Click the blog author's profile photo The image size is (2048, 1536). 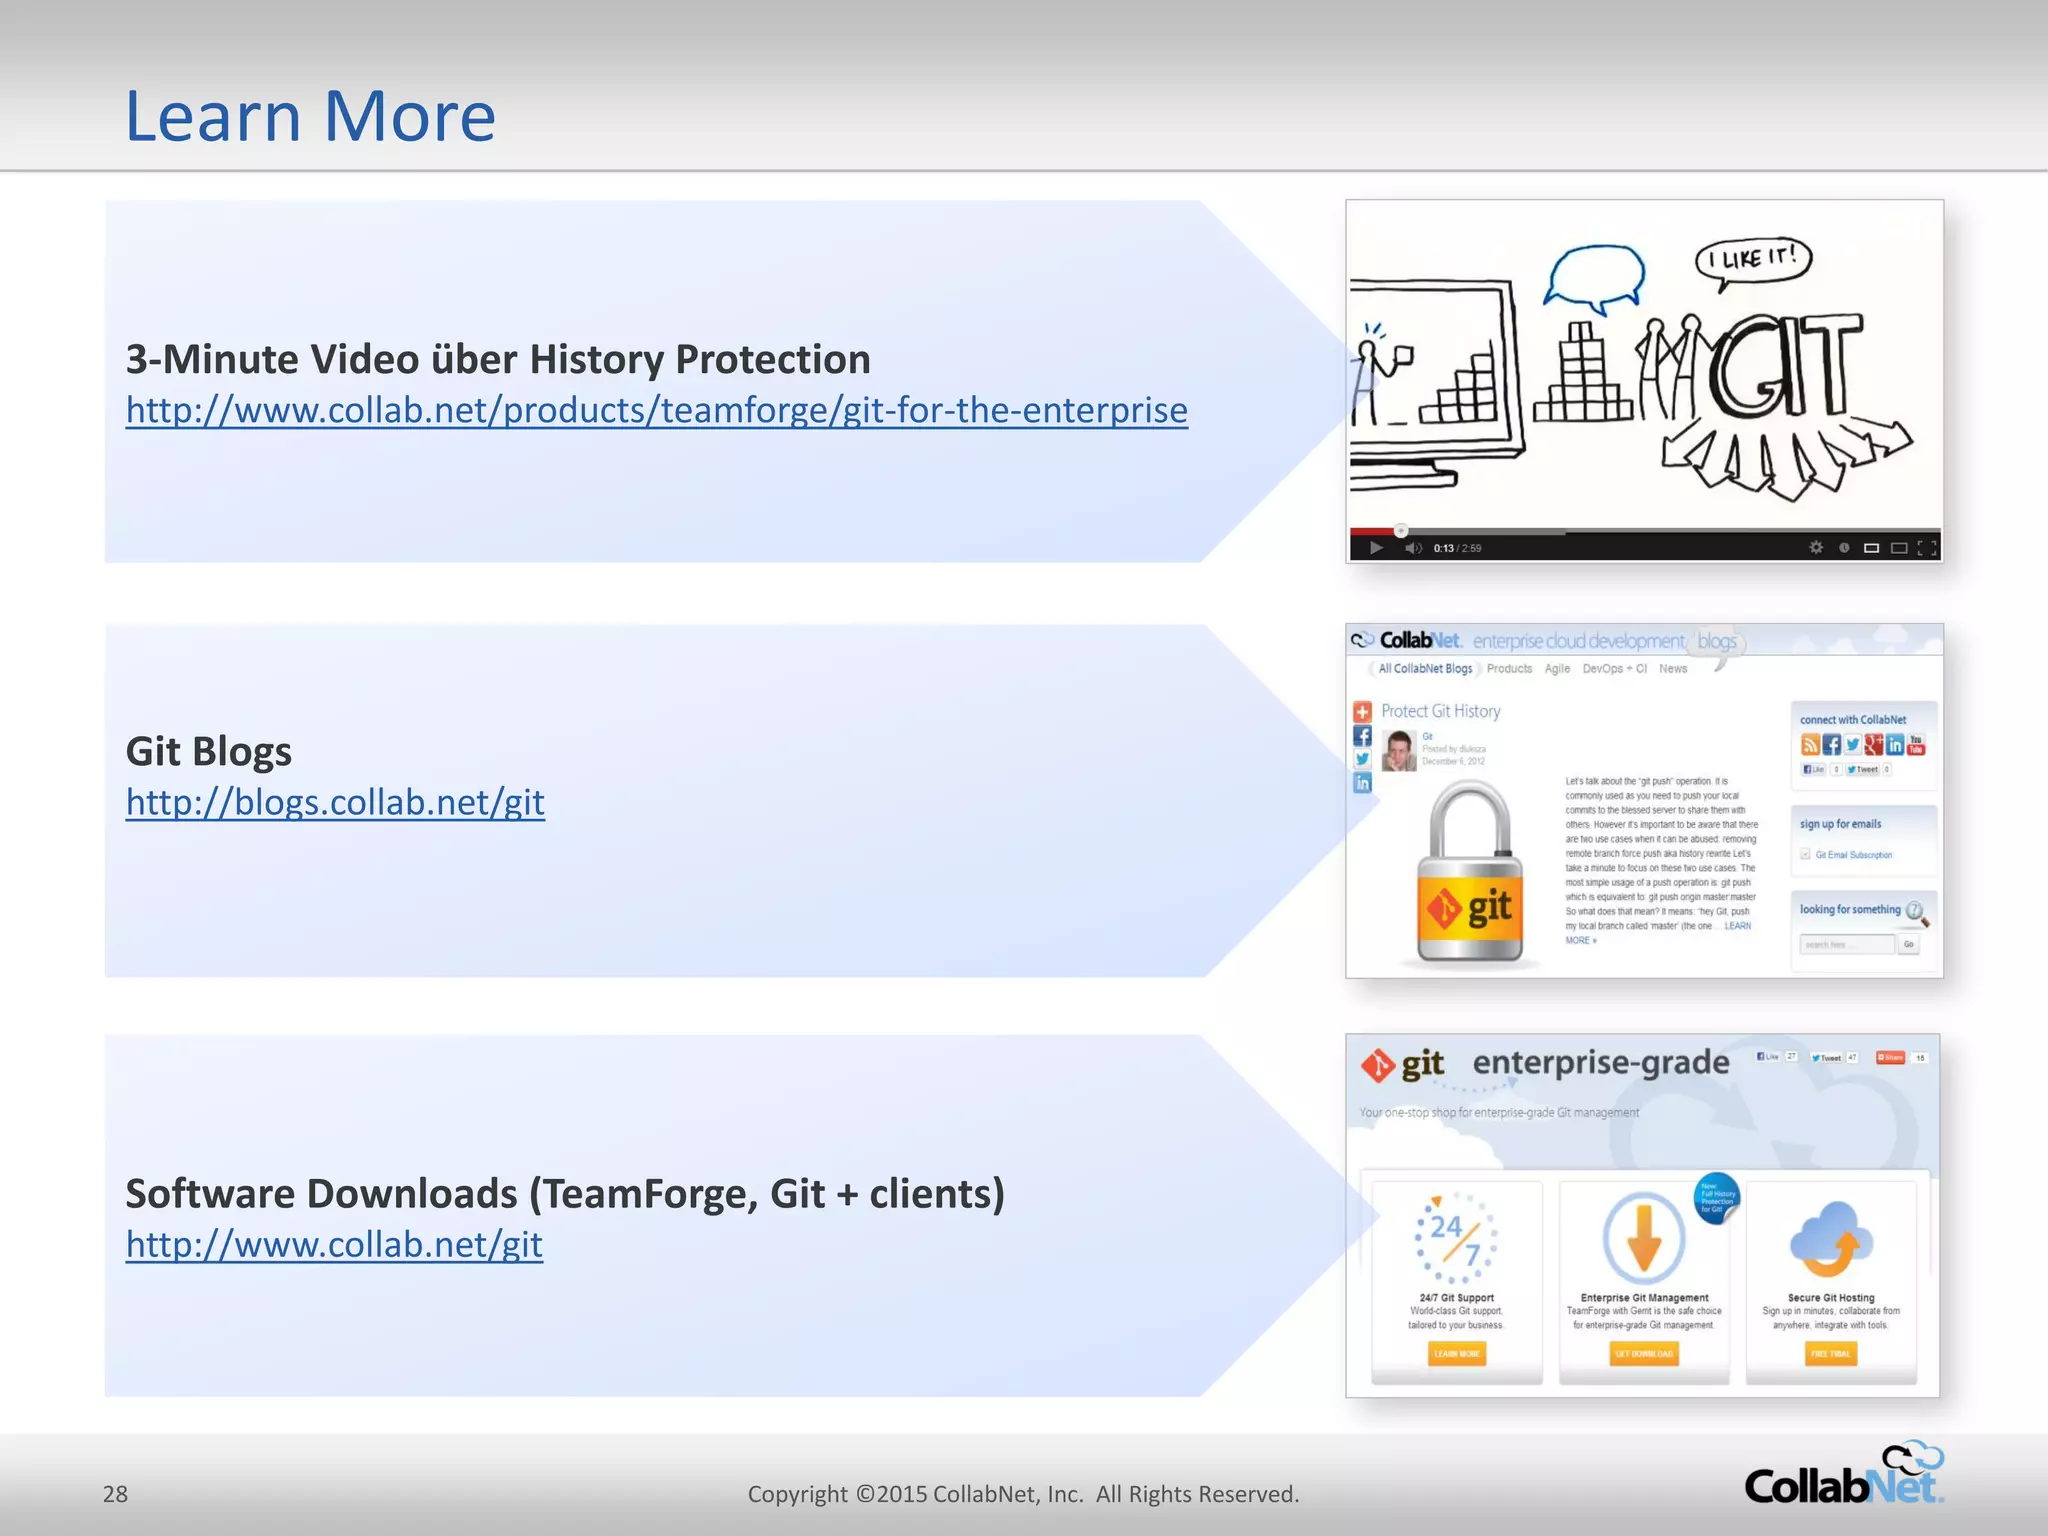point(1399,751)
